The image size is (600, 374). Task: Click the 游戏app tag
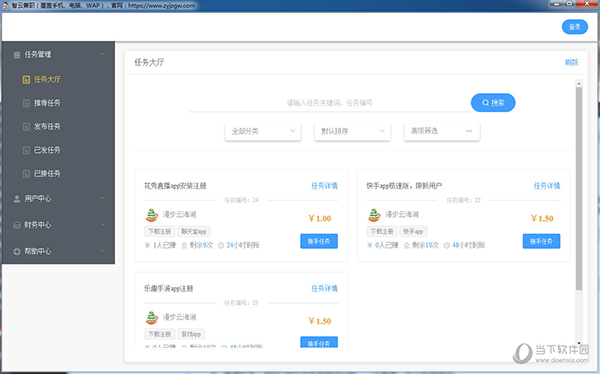[x=191, y=334]
